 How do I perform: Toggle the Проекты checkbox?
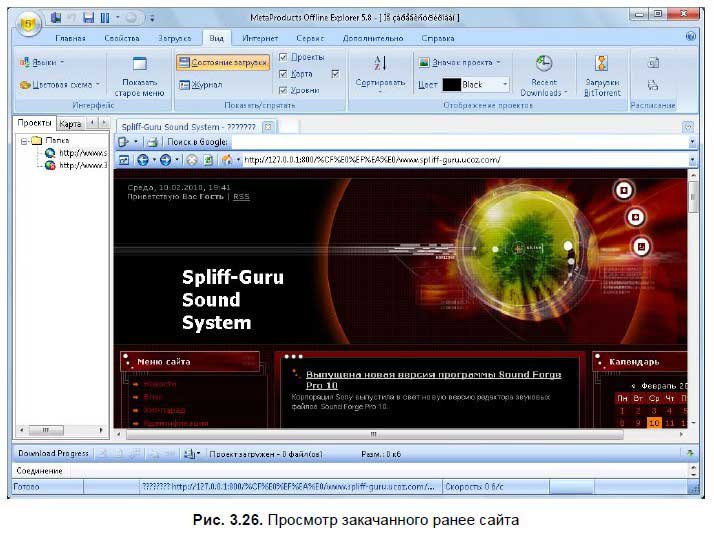[283, 57]
